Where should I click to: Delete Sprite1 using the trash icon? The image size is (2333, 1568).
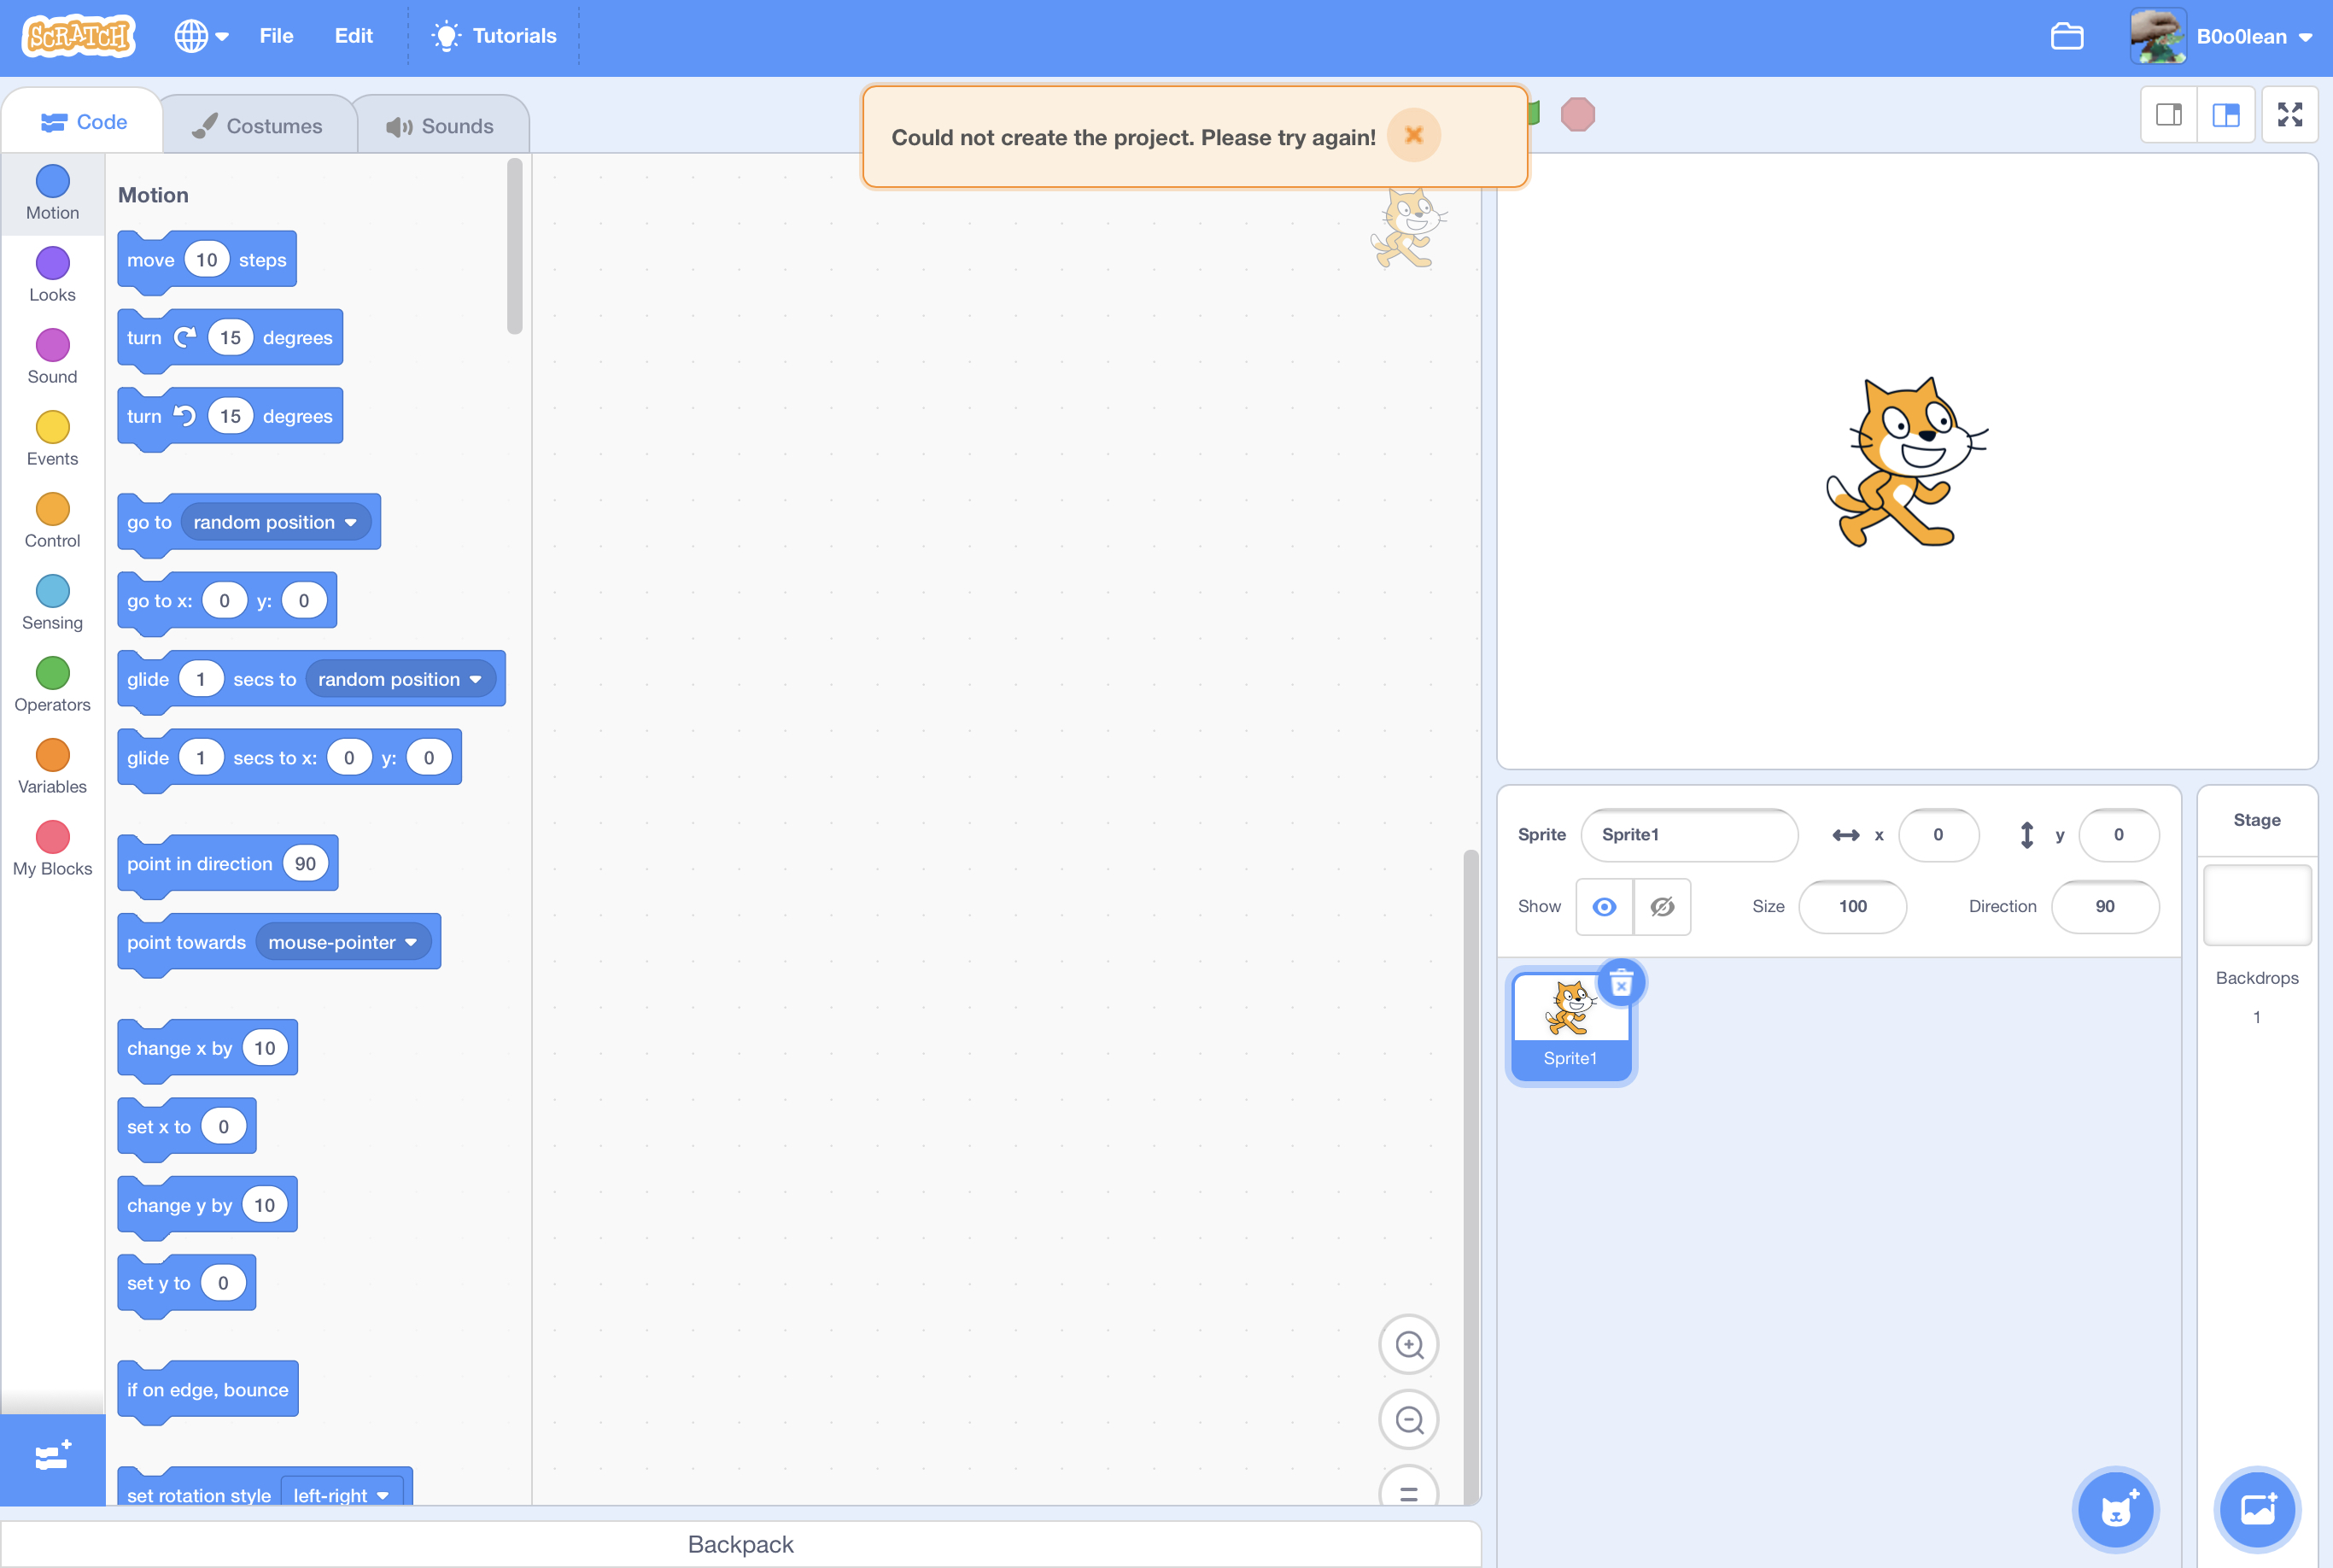[x=1620, y=983]
